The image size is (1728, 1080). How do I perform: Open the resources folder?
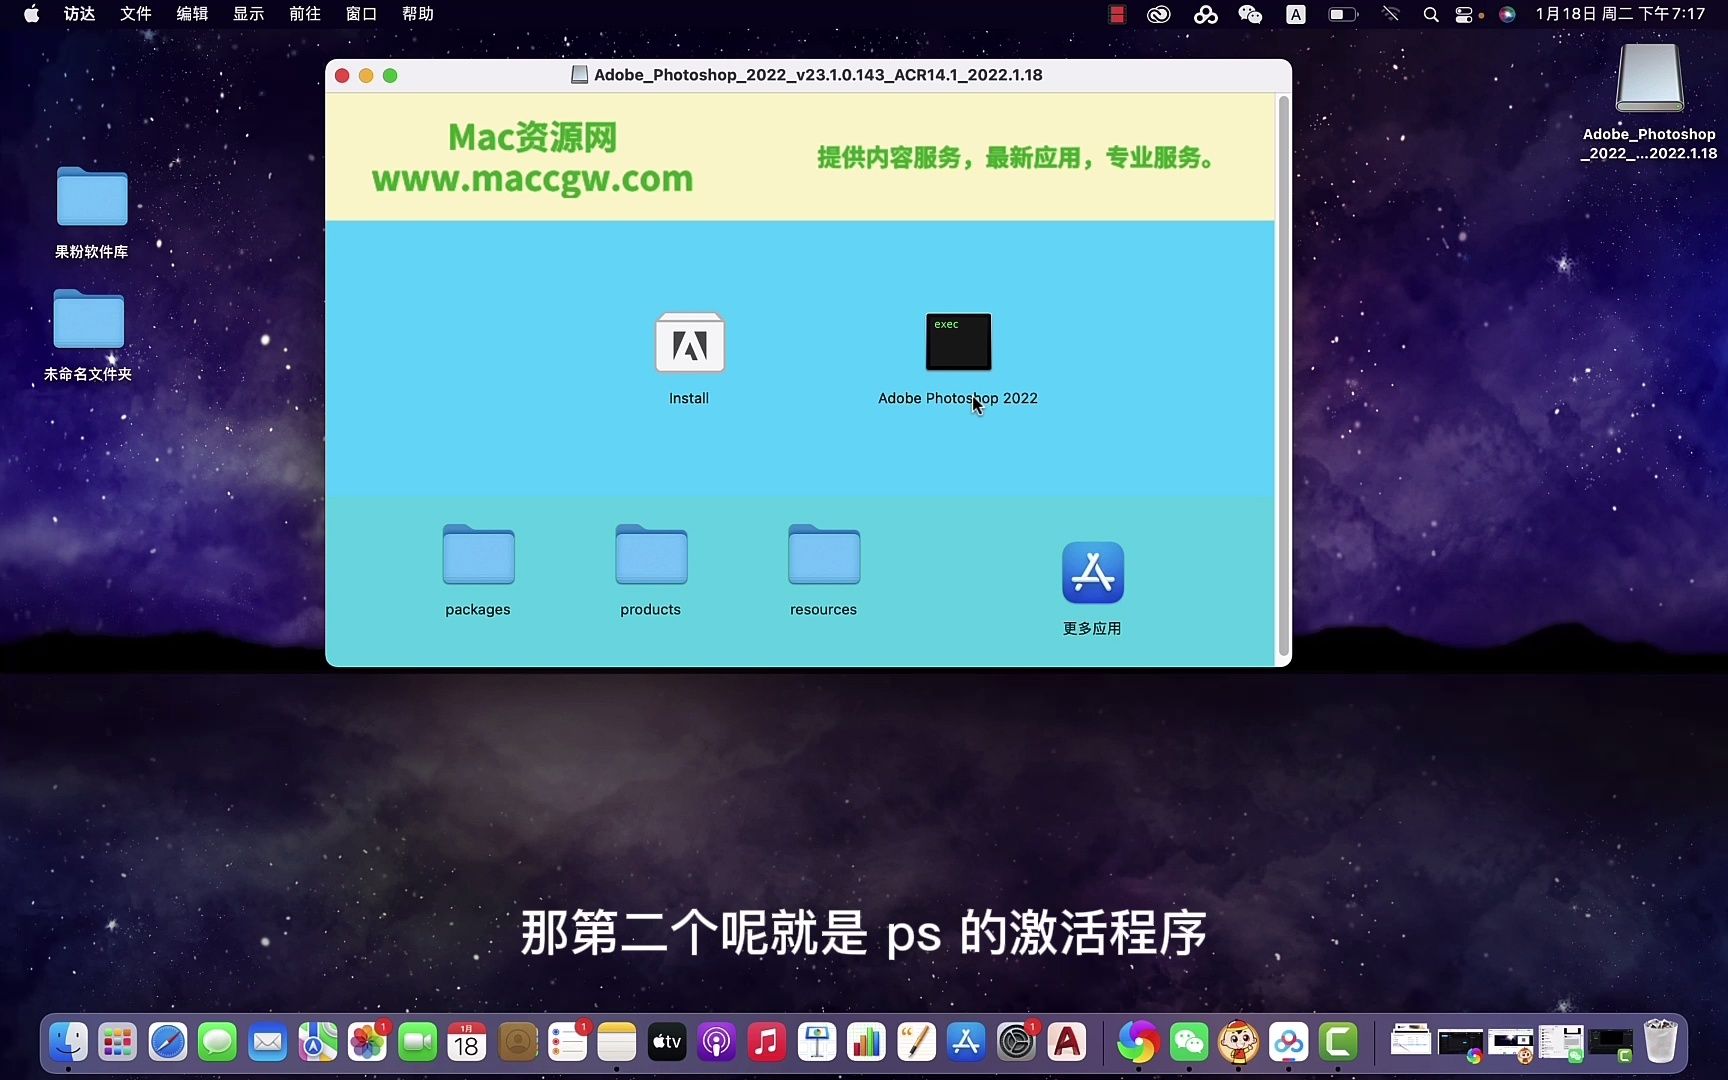824,554
